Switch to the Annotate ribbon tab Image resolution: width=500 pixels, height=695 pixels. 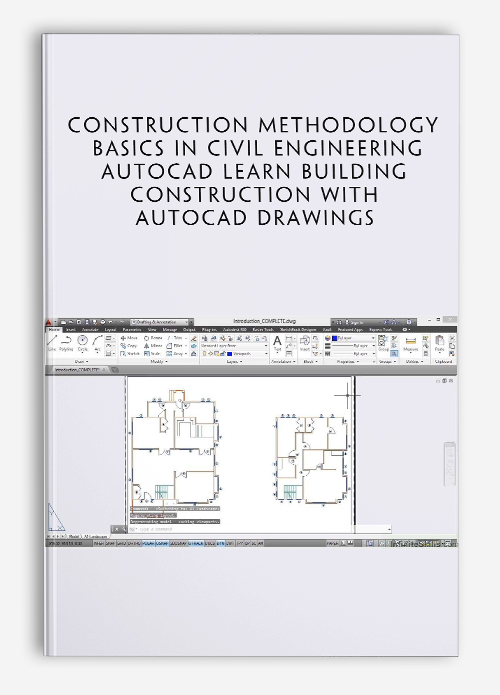click(x=90, y=330)
